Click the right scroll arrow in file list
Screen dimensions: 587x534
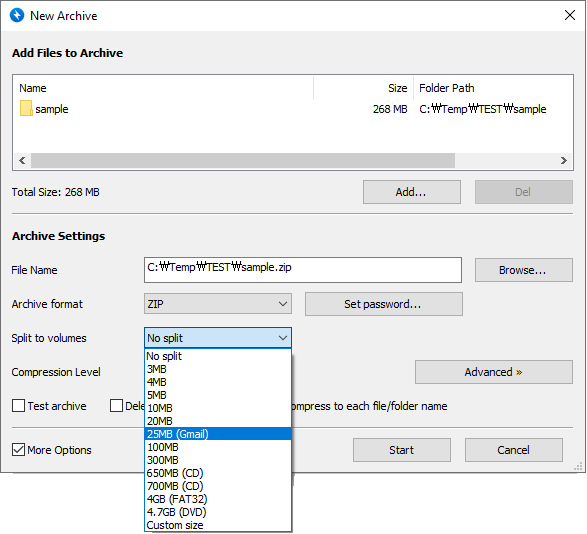563,160
